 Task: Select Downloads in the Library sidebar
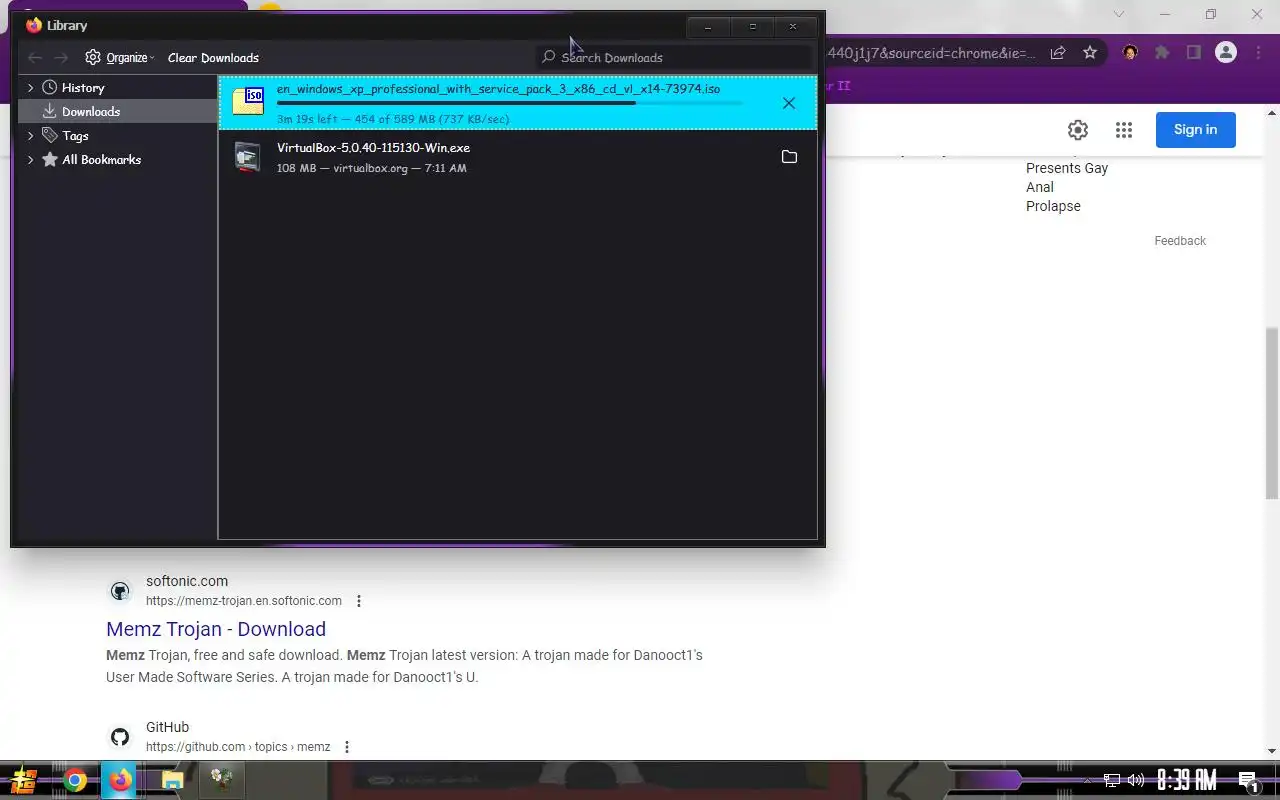[91, 112]
